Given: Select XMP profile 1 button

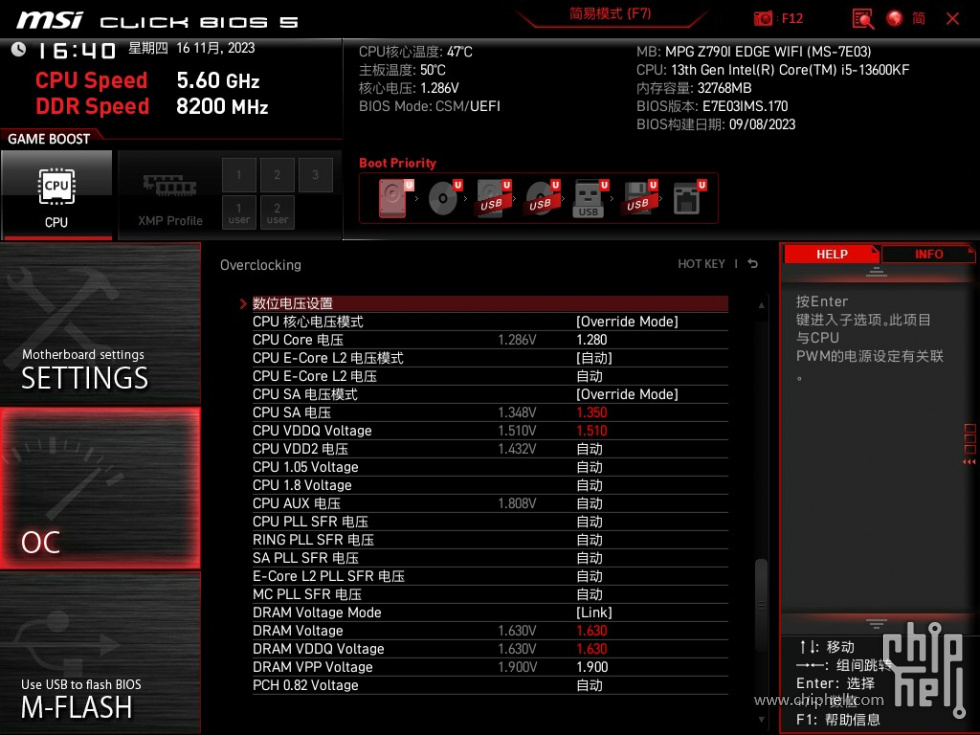Looking at the screenshot, I should 239,175.
